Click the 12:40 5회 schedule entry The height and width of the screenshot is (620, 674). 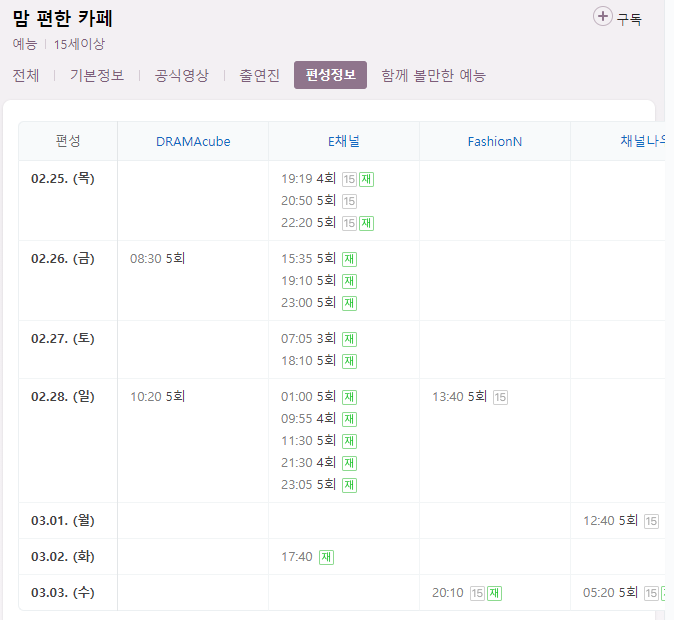tap(610, 520)
